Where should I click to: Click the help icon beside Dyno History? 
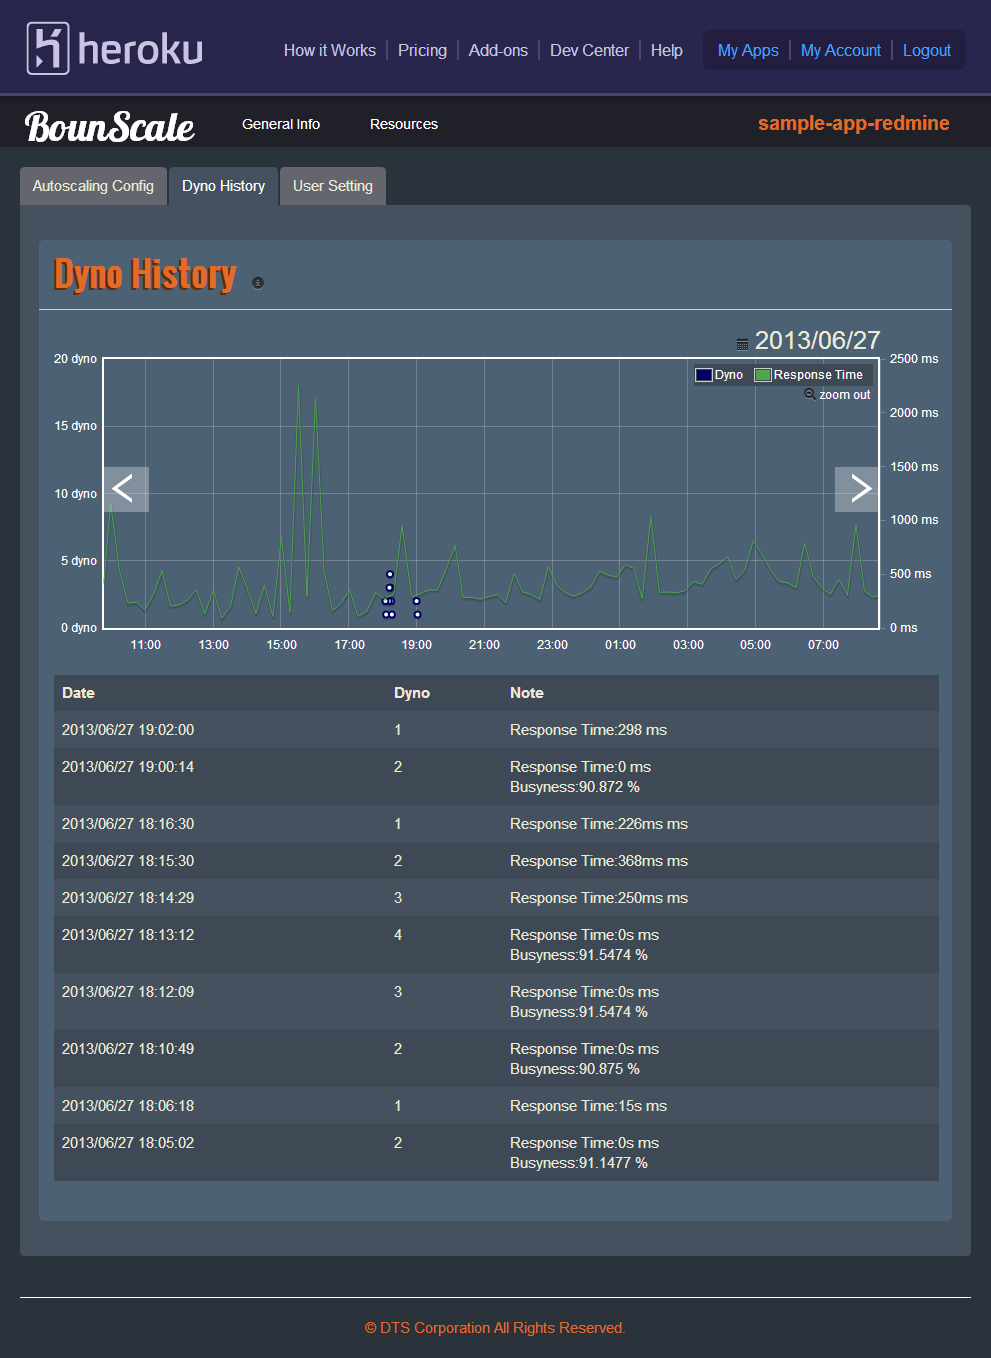[258, 283]
